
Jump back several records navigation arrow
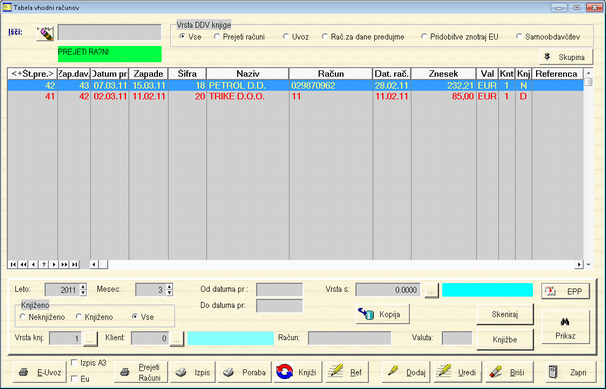(x=24, y=264)
